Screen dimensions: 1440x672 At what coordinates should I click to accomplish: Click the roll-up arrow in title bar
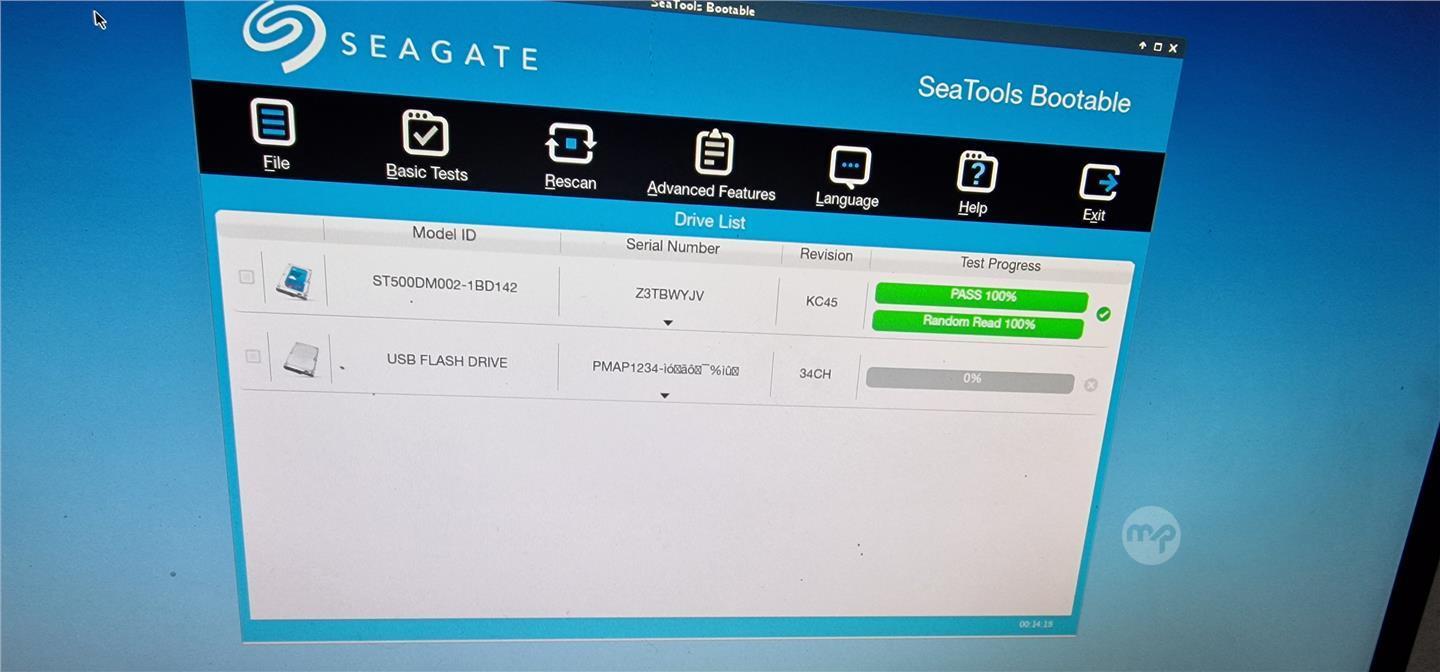[1142, 45]
